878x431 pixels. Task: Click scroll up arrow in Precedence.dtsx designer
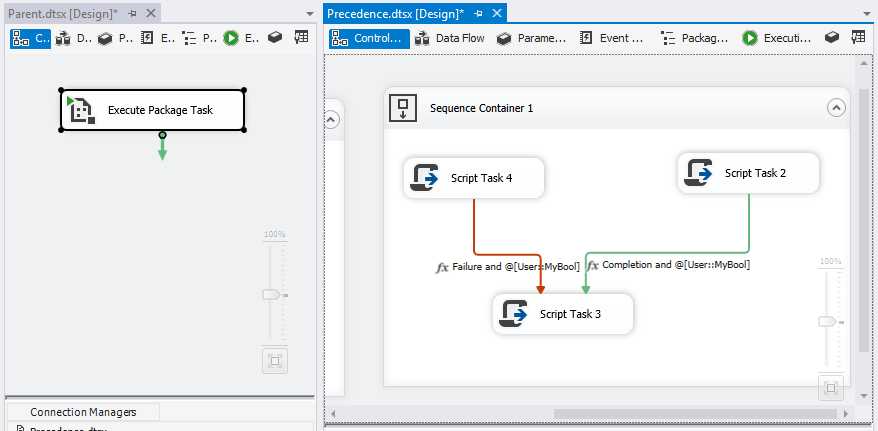865,64
